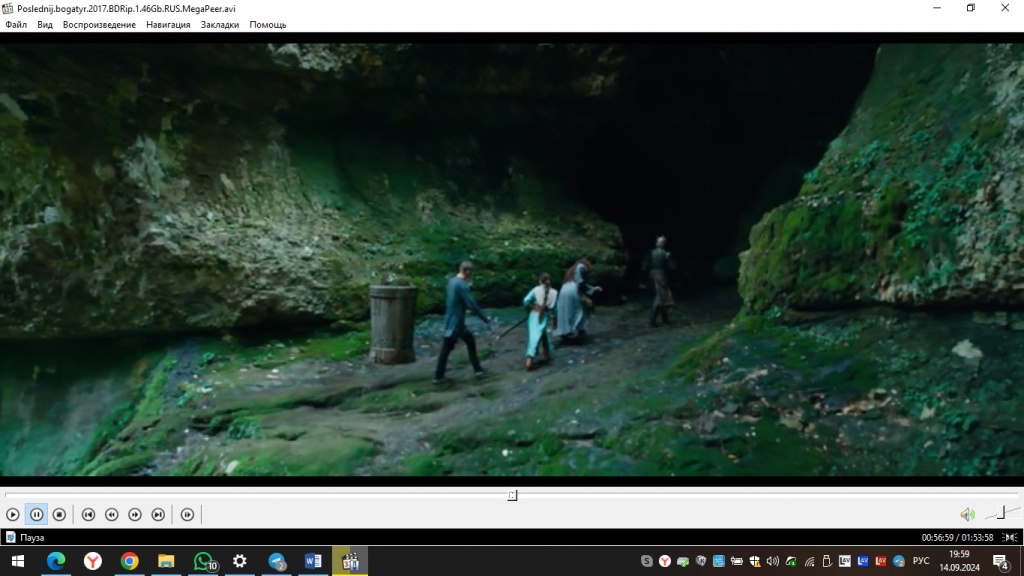Click the 00:56:59 / 01:53:58 time display
Image resolution: width=1024 pixels, height=576 pixels.
point(957,537)
